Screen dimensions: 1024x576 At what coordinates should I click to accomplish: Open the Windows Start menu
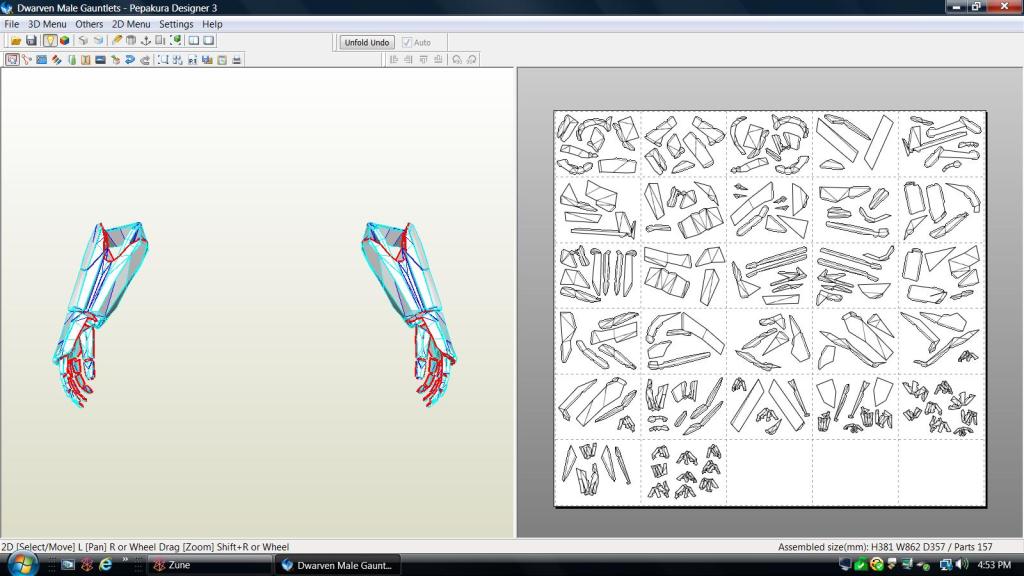pyautogui.click(x=22, y=564)
